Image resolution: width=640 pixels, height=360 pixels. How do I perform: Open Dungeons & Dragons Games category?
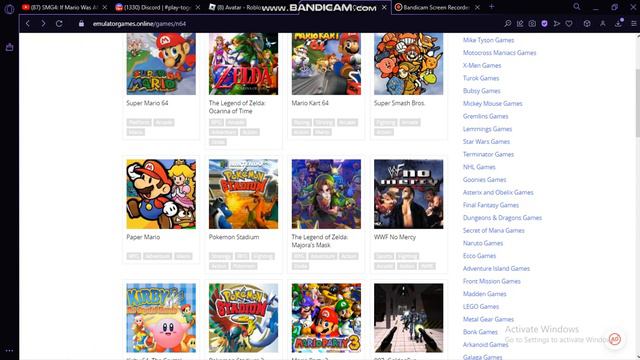(502, 218)
